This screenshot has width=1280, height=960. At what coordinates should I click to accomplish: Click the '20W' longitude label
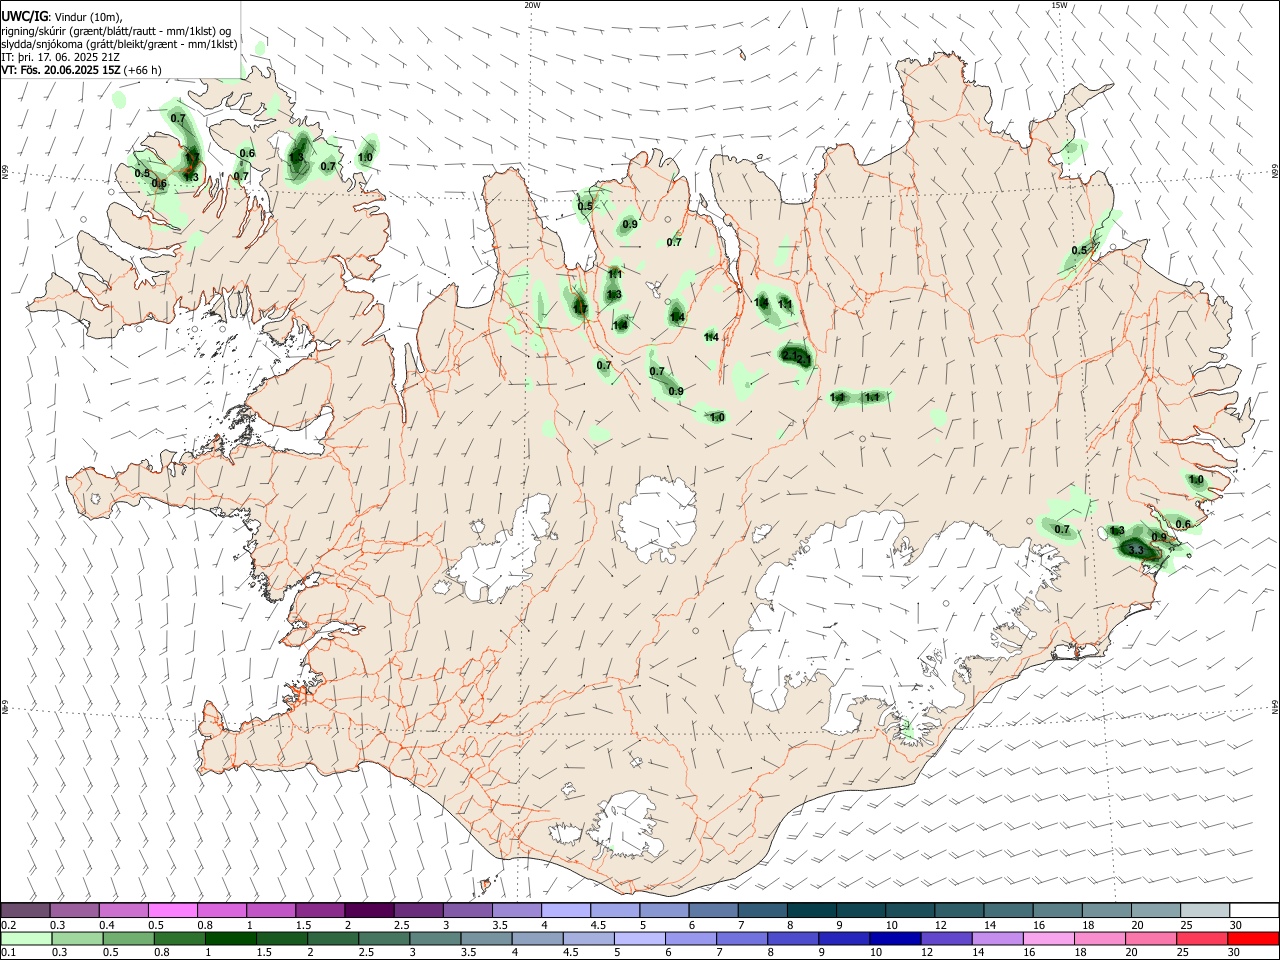[532, 5]
